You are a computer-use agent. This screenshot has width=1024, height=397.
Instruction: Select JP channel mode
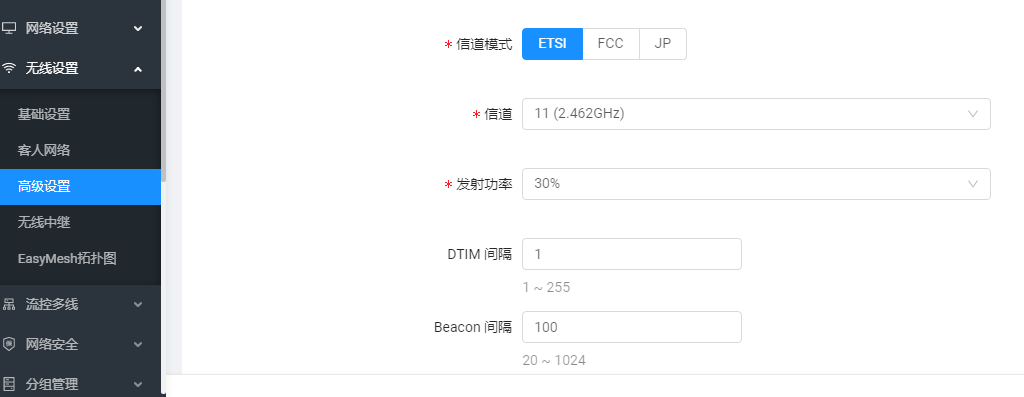point(663,44)
